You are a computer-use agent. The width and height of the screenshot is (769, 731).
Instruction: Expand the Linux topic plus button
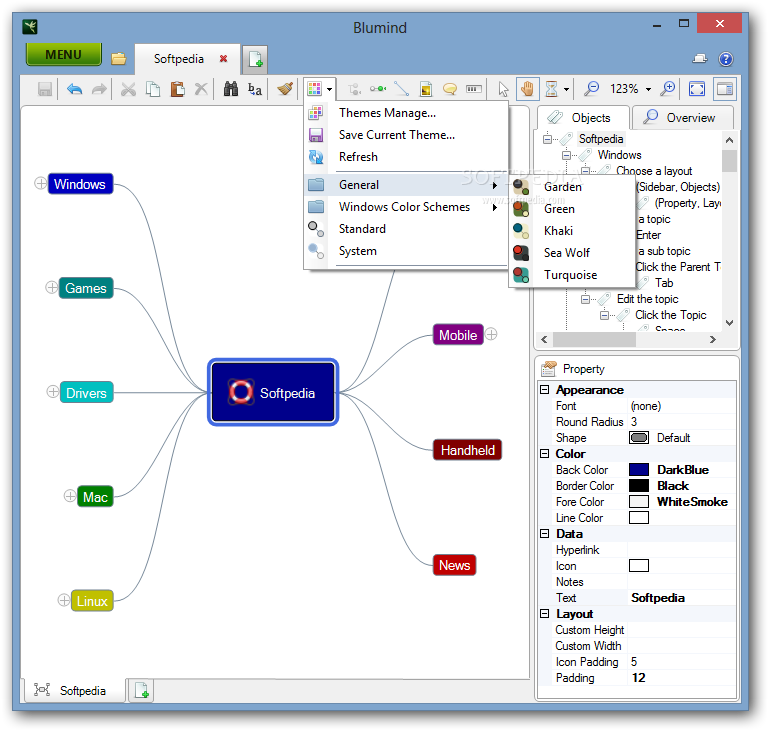tap(63, 600)
